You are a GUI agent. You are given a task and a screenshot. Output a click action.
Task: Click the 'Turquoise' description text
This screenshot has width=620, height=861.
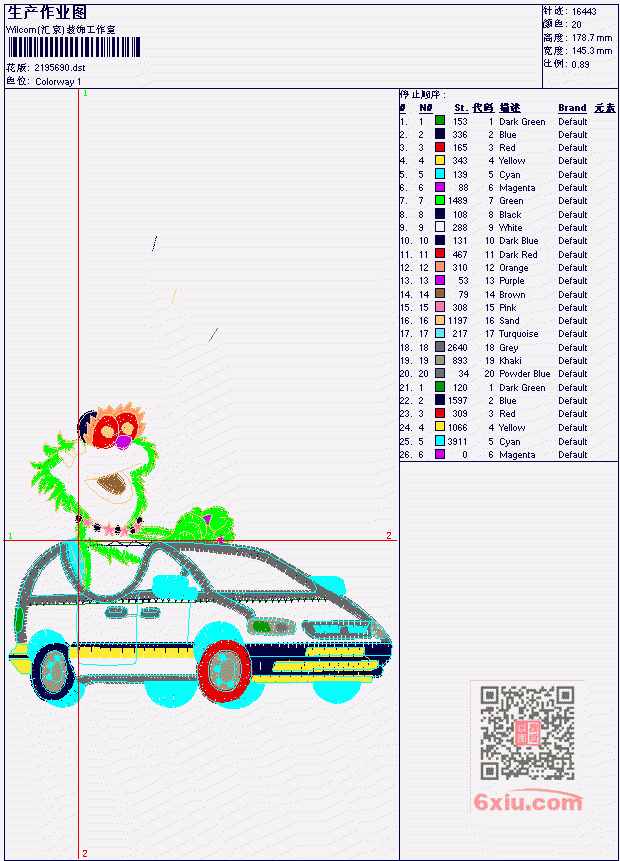coord(518,334)
